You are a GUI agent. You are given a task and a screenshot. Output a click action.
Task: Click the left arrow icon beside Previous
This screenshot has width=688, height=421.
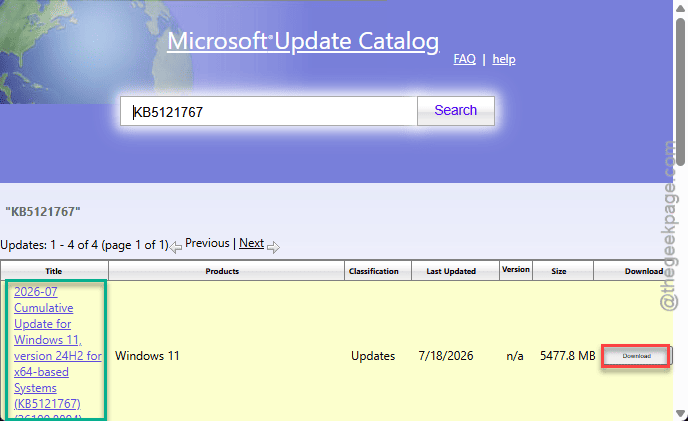[x=176, y=247]
